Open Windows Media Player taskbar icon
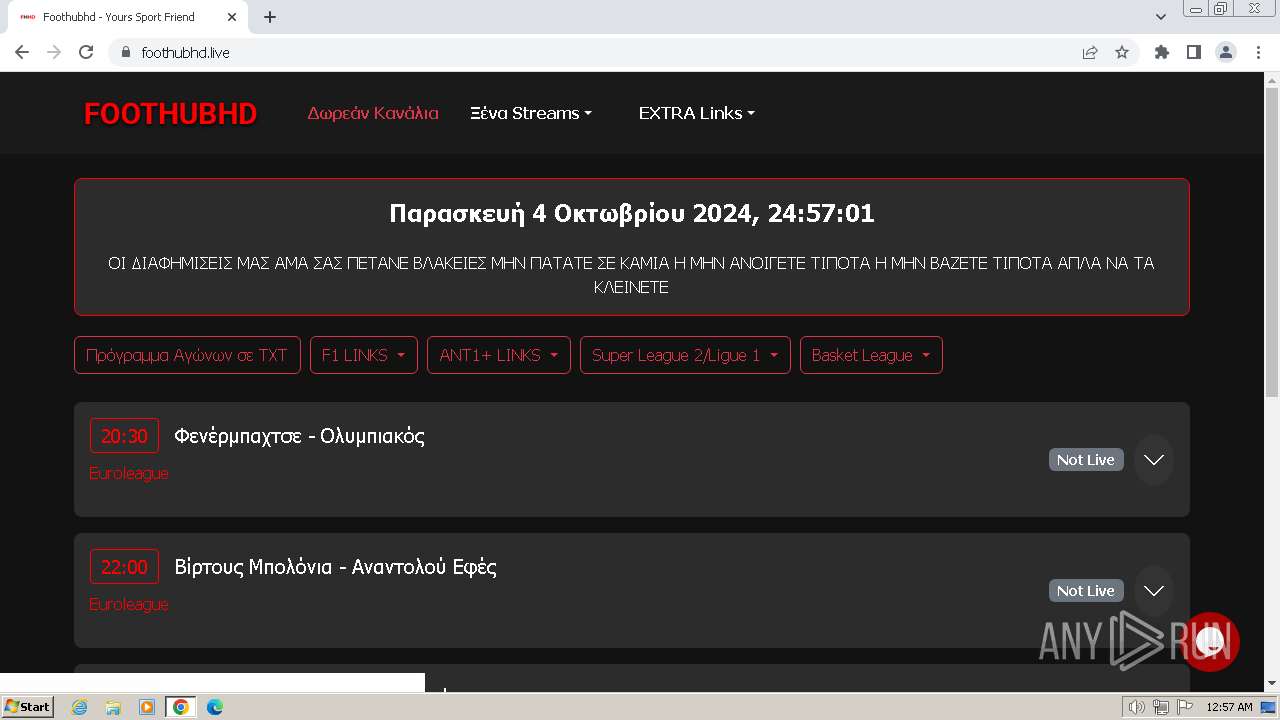The image size is (1280, 720). click(147, 707)
